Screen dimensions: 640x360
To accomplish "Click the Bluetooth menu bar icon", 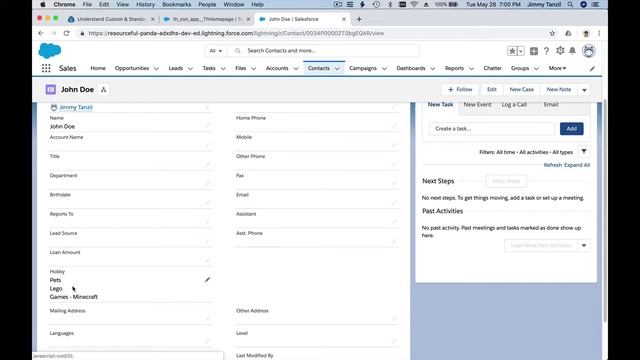I will tap(390, 4).
